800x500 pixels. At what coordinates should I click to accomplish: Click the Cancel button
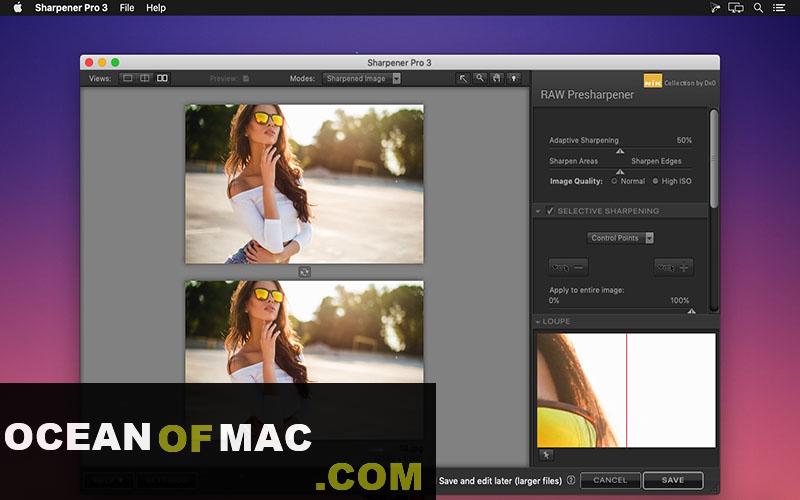(x=610, y=480)
